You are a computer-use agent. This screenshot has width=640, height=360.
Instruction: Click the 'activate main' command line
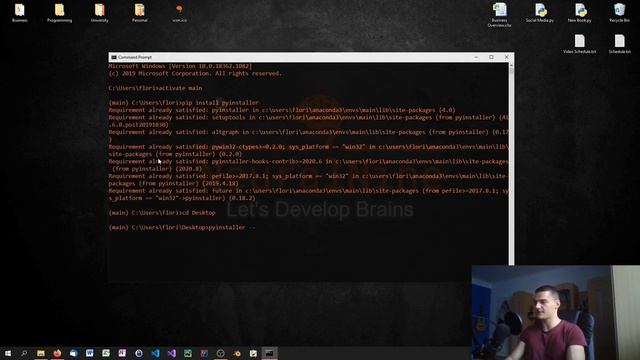coord(155,88)
